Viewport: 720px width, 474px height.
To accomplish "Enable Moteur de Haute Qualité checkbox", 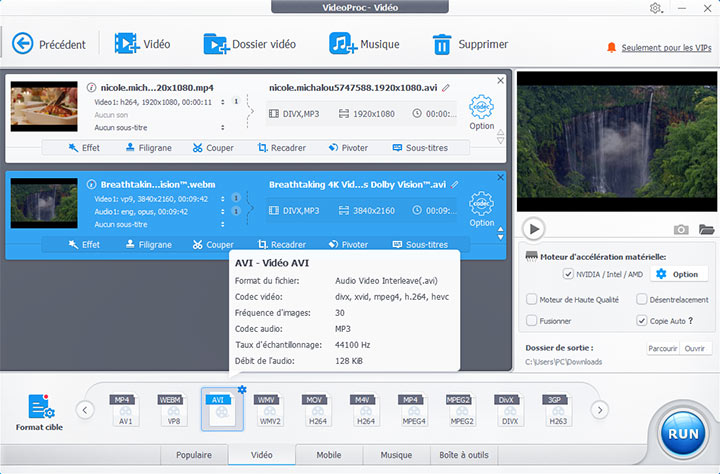I will click(x=531, y=299).
